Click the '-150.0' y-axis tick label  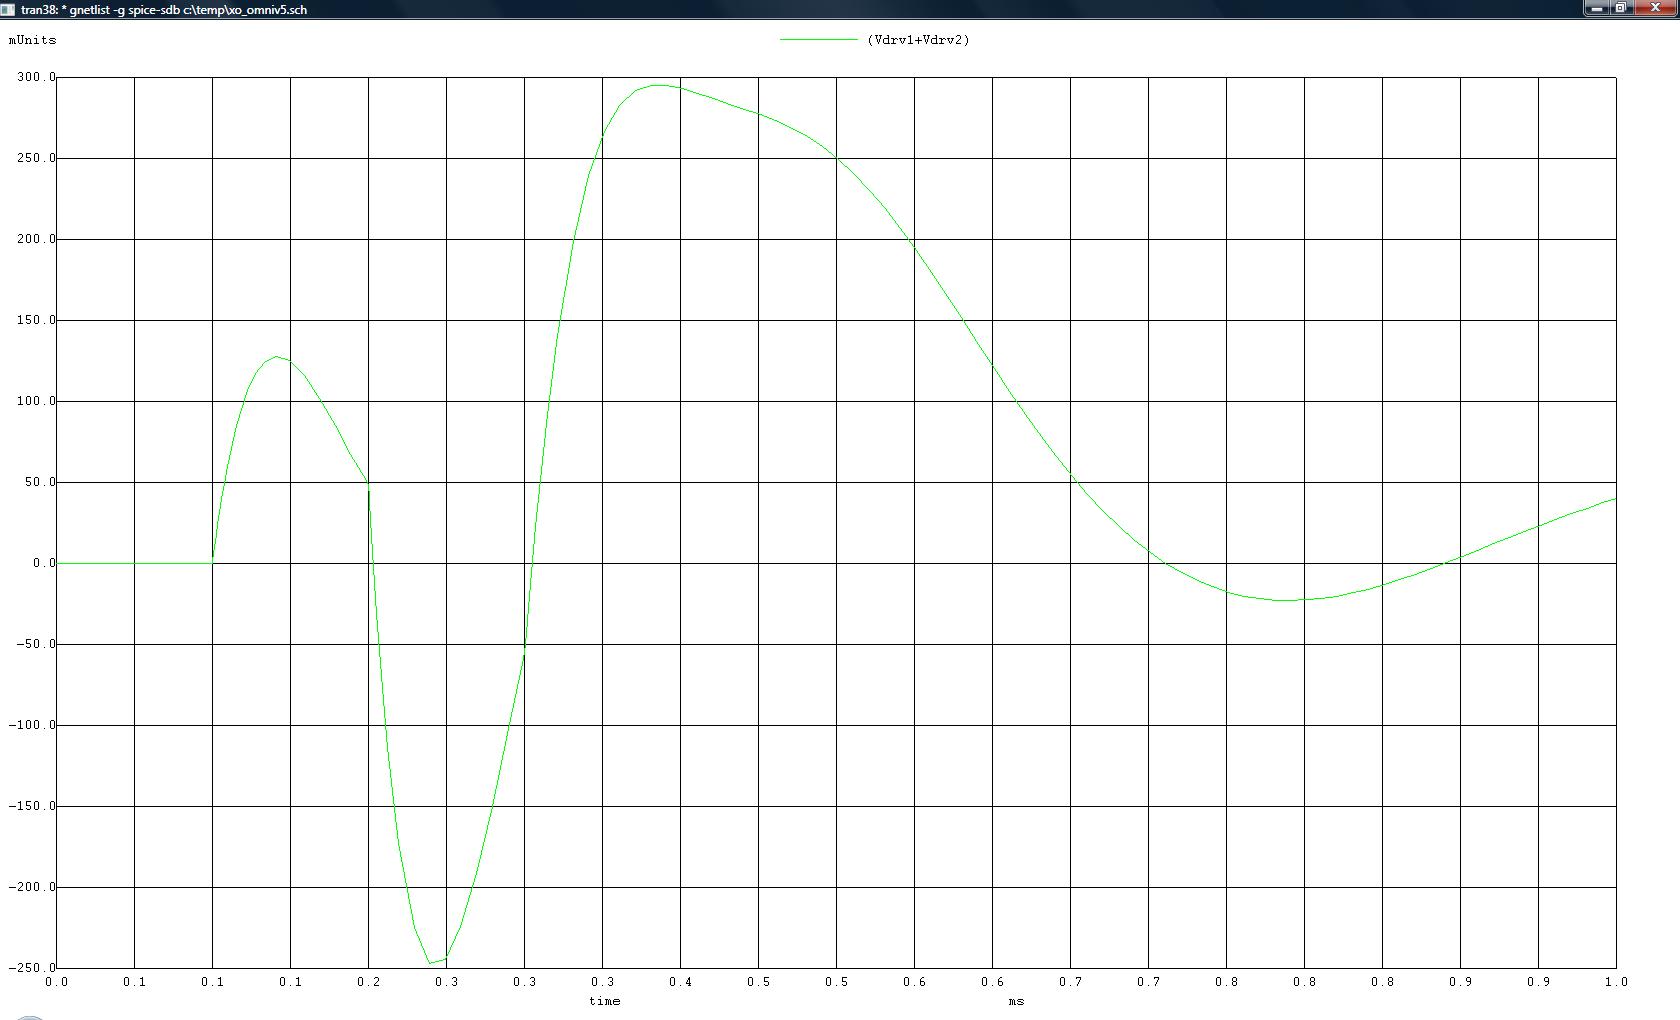[x=32, y=806]
